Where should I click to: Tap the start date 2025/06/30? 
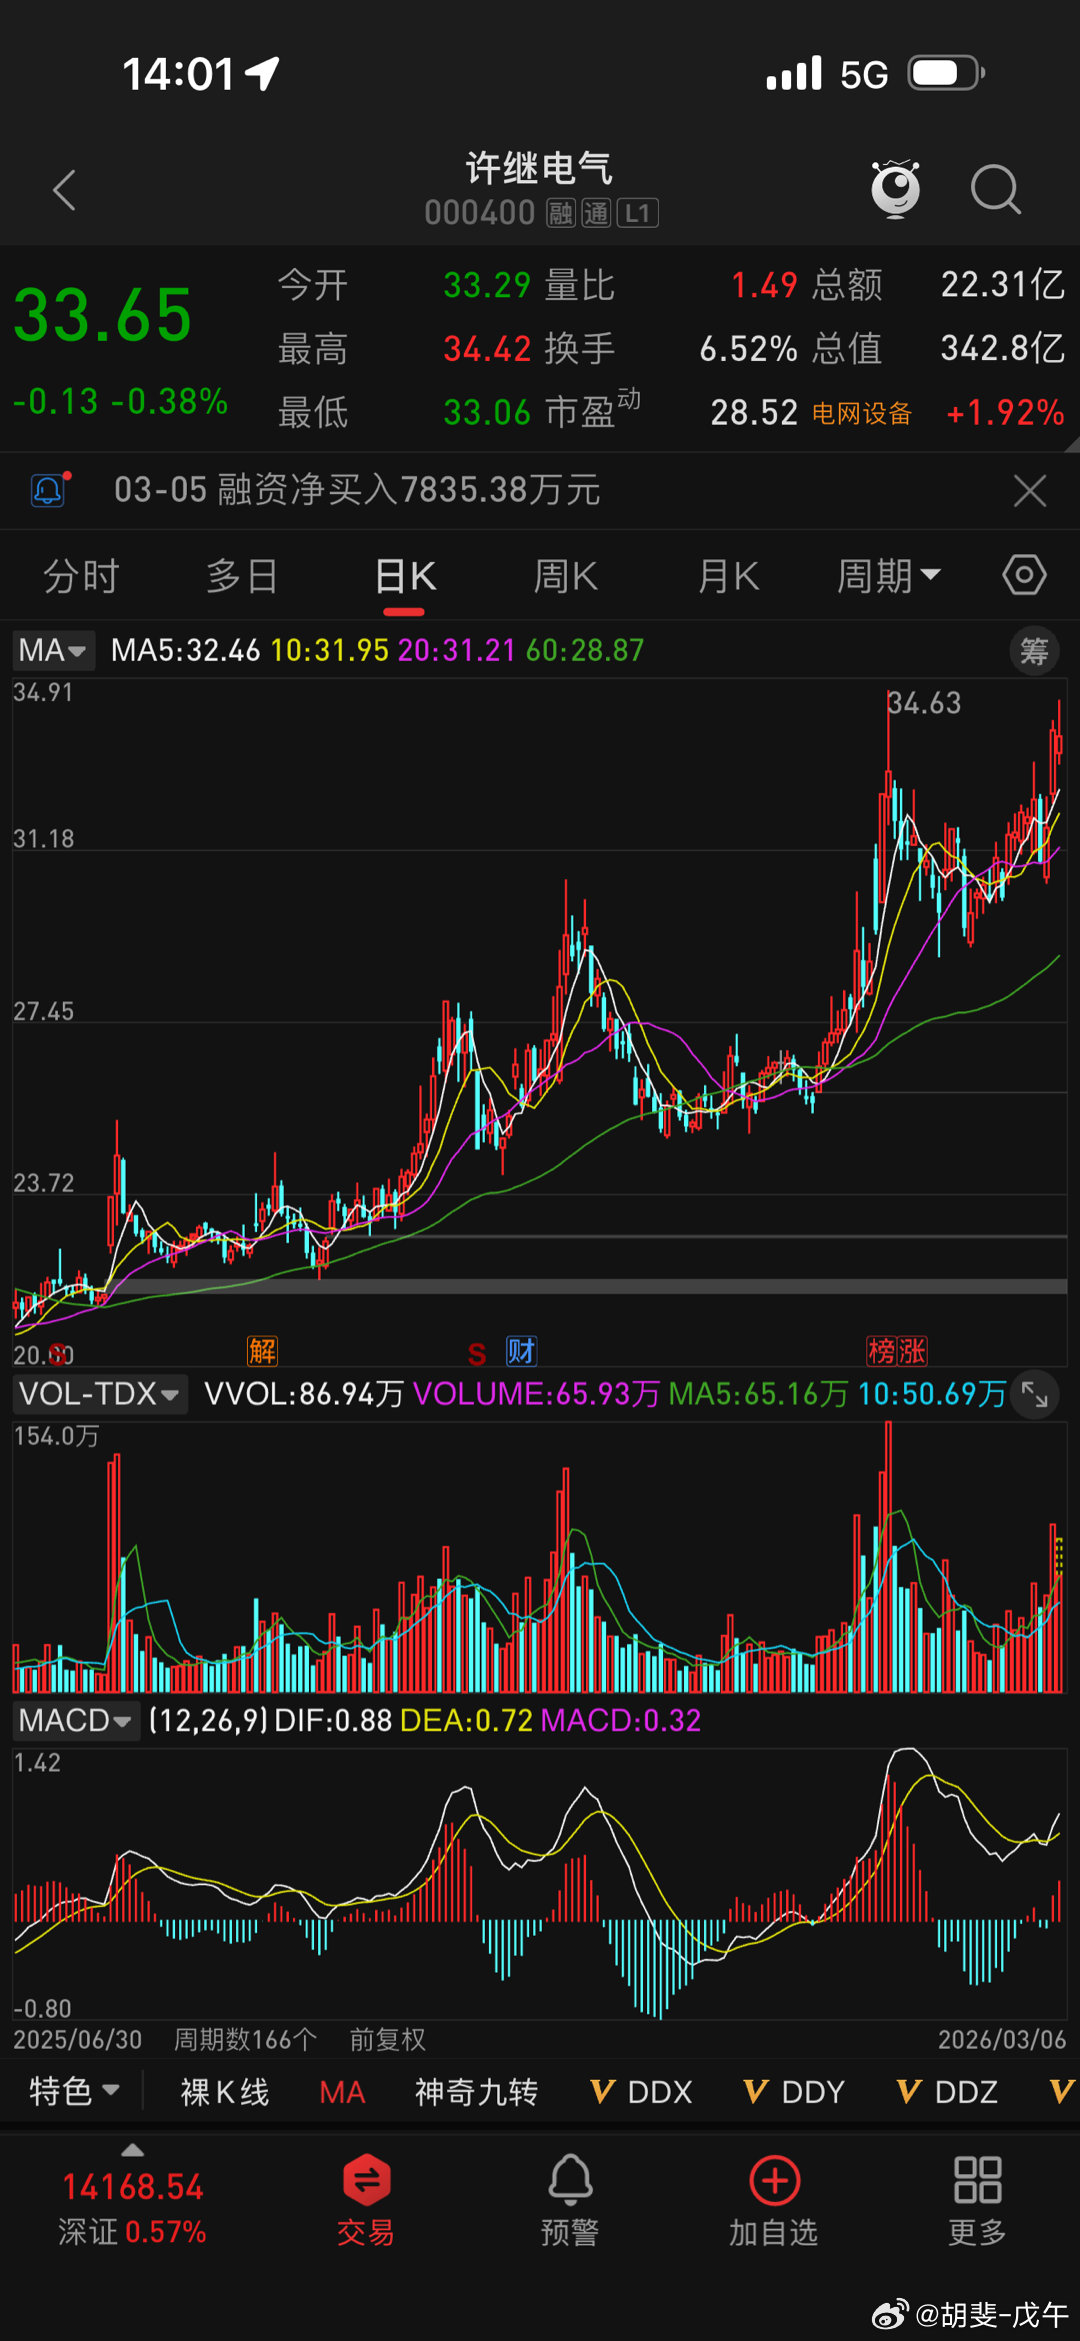(78, 2039)
